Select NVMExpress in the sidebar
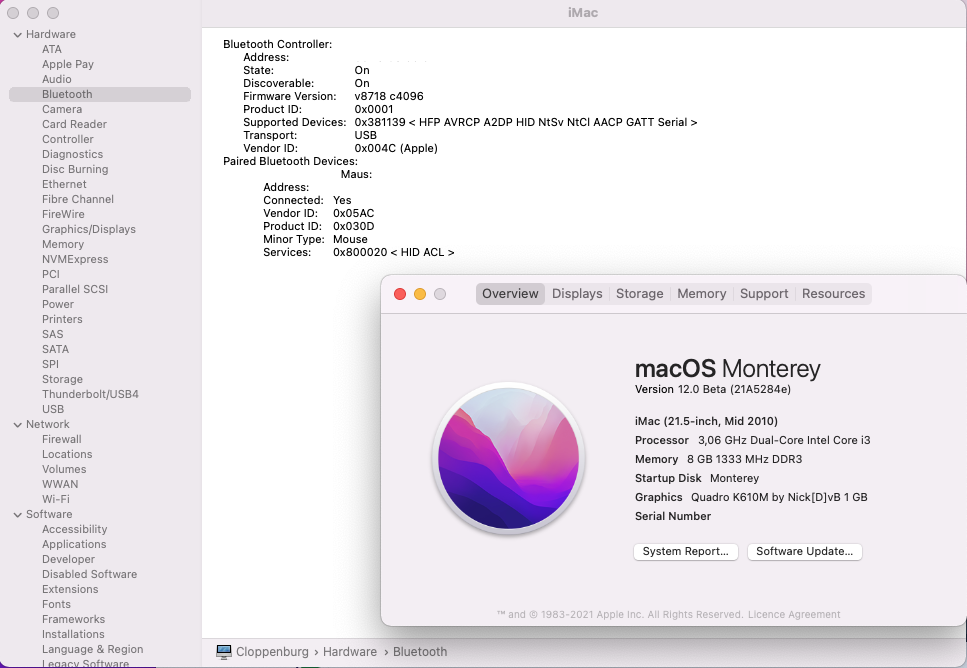This screenshot has height=668, width=967. click(x=75, y=259)
